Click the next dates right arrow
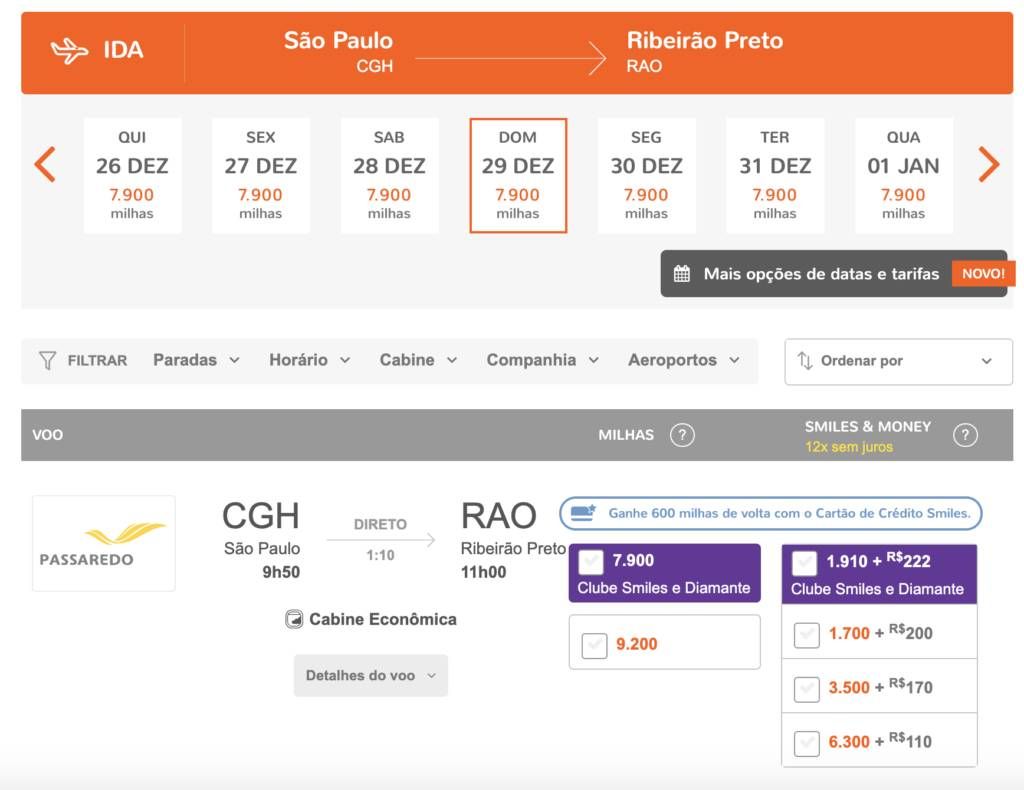The width and height of the screenshot is (1024, 790). click(x=989, y=164)
